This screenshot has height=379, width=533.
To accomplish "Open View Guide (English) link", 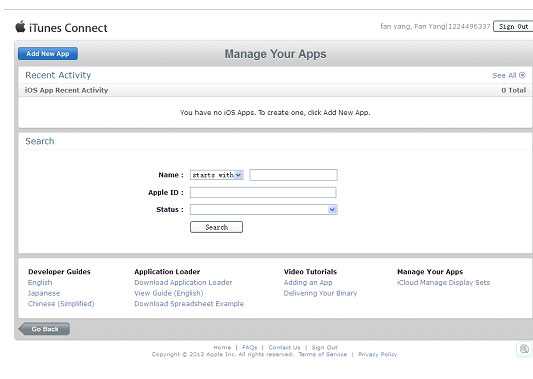I will pyautogui.click(x=169, y=293).
